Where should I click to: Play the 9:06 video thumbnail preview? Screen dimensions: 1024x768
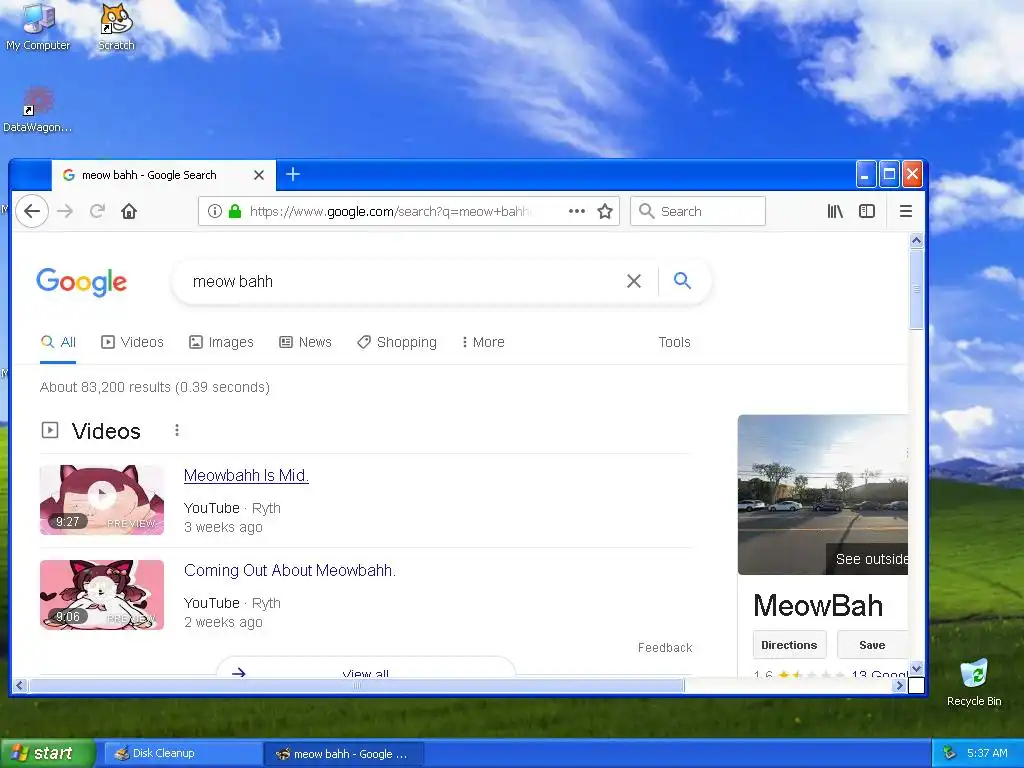pos(102,594)
